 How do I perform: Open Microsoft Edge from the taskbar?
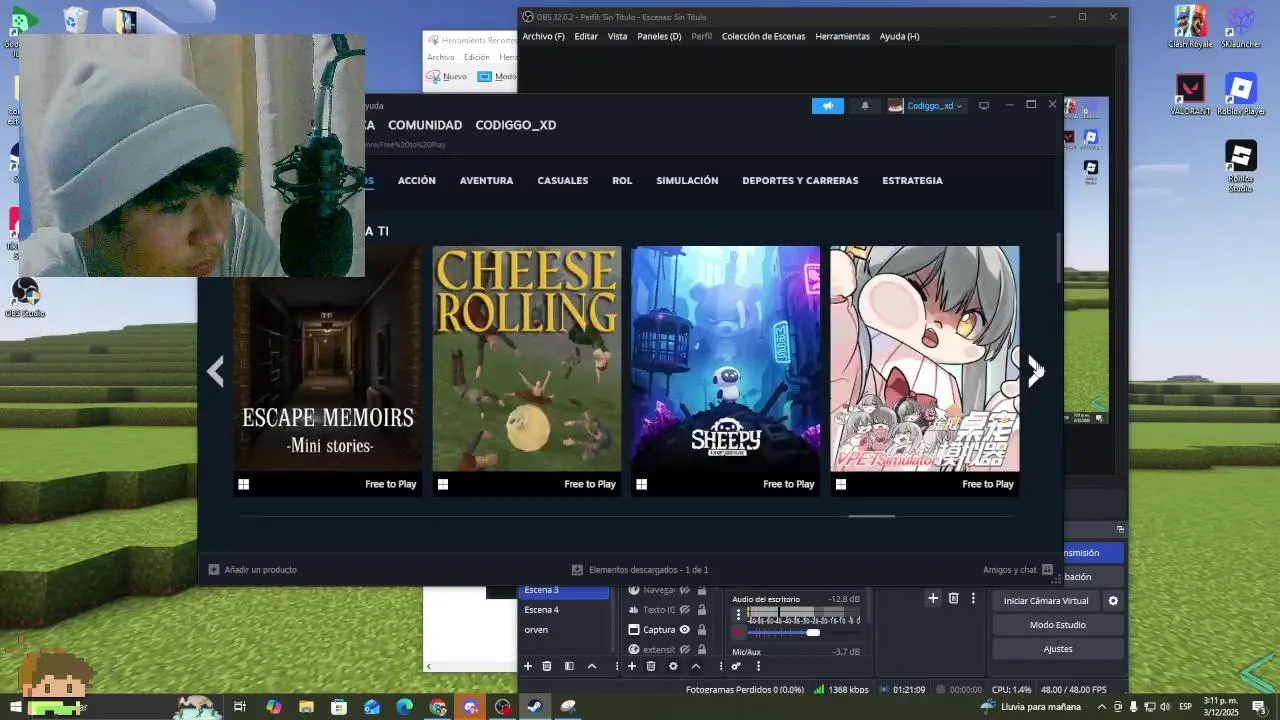[404, 707]
